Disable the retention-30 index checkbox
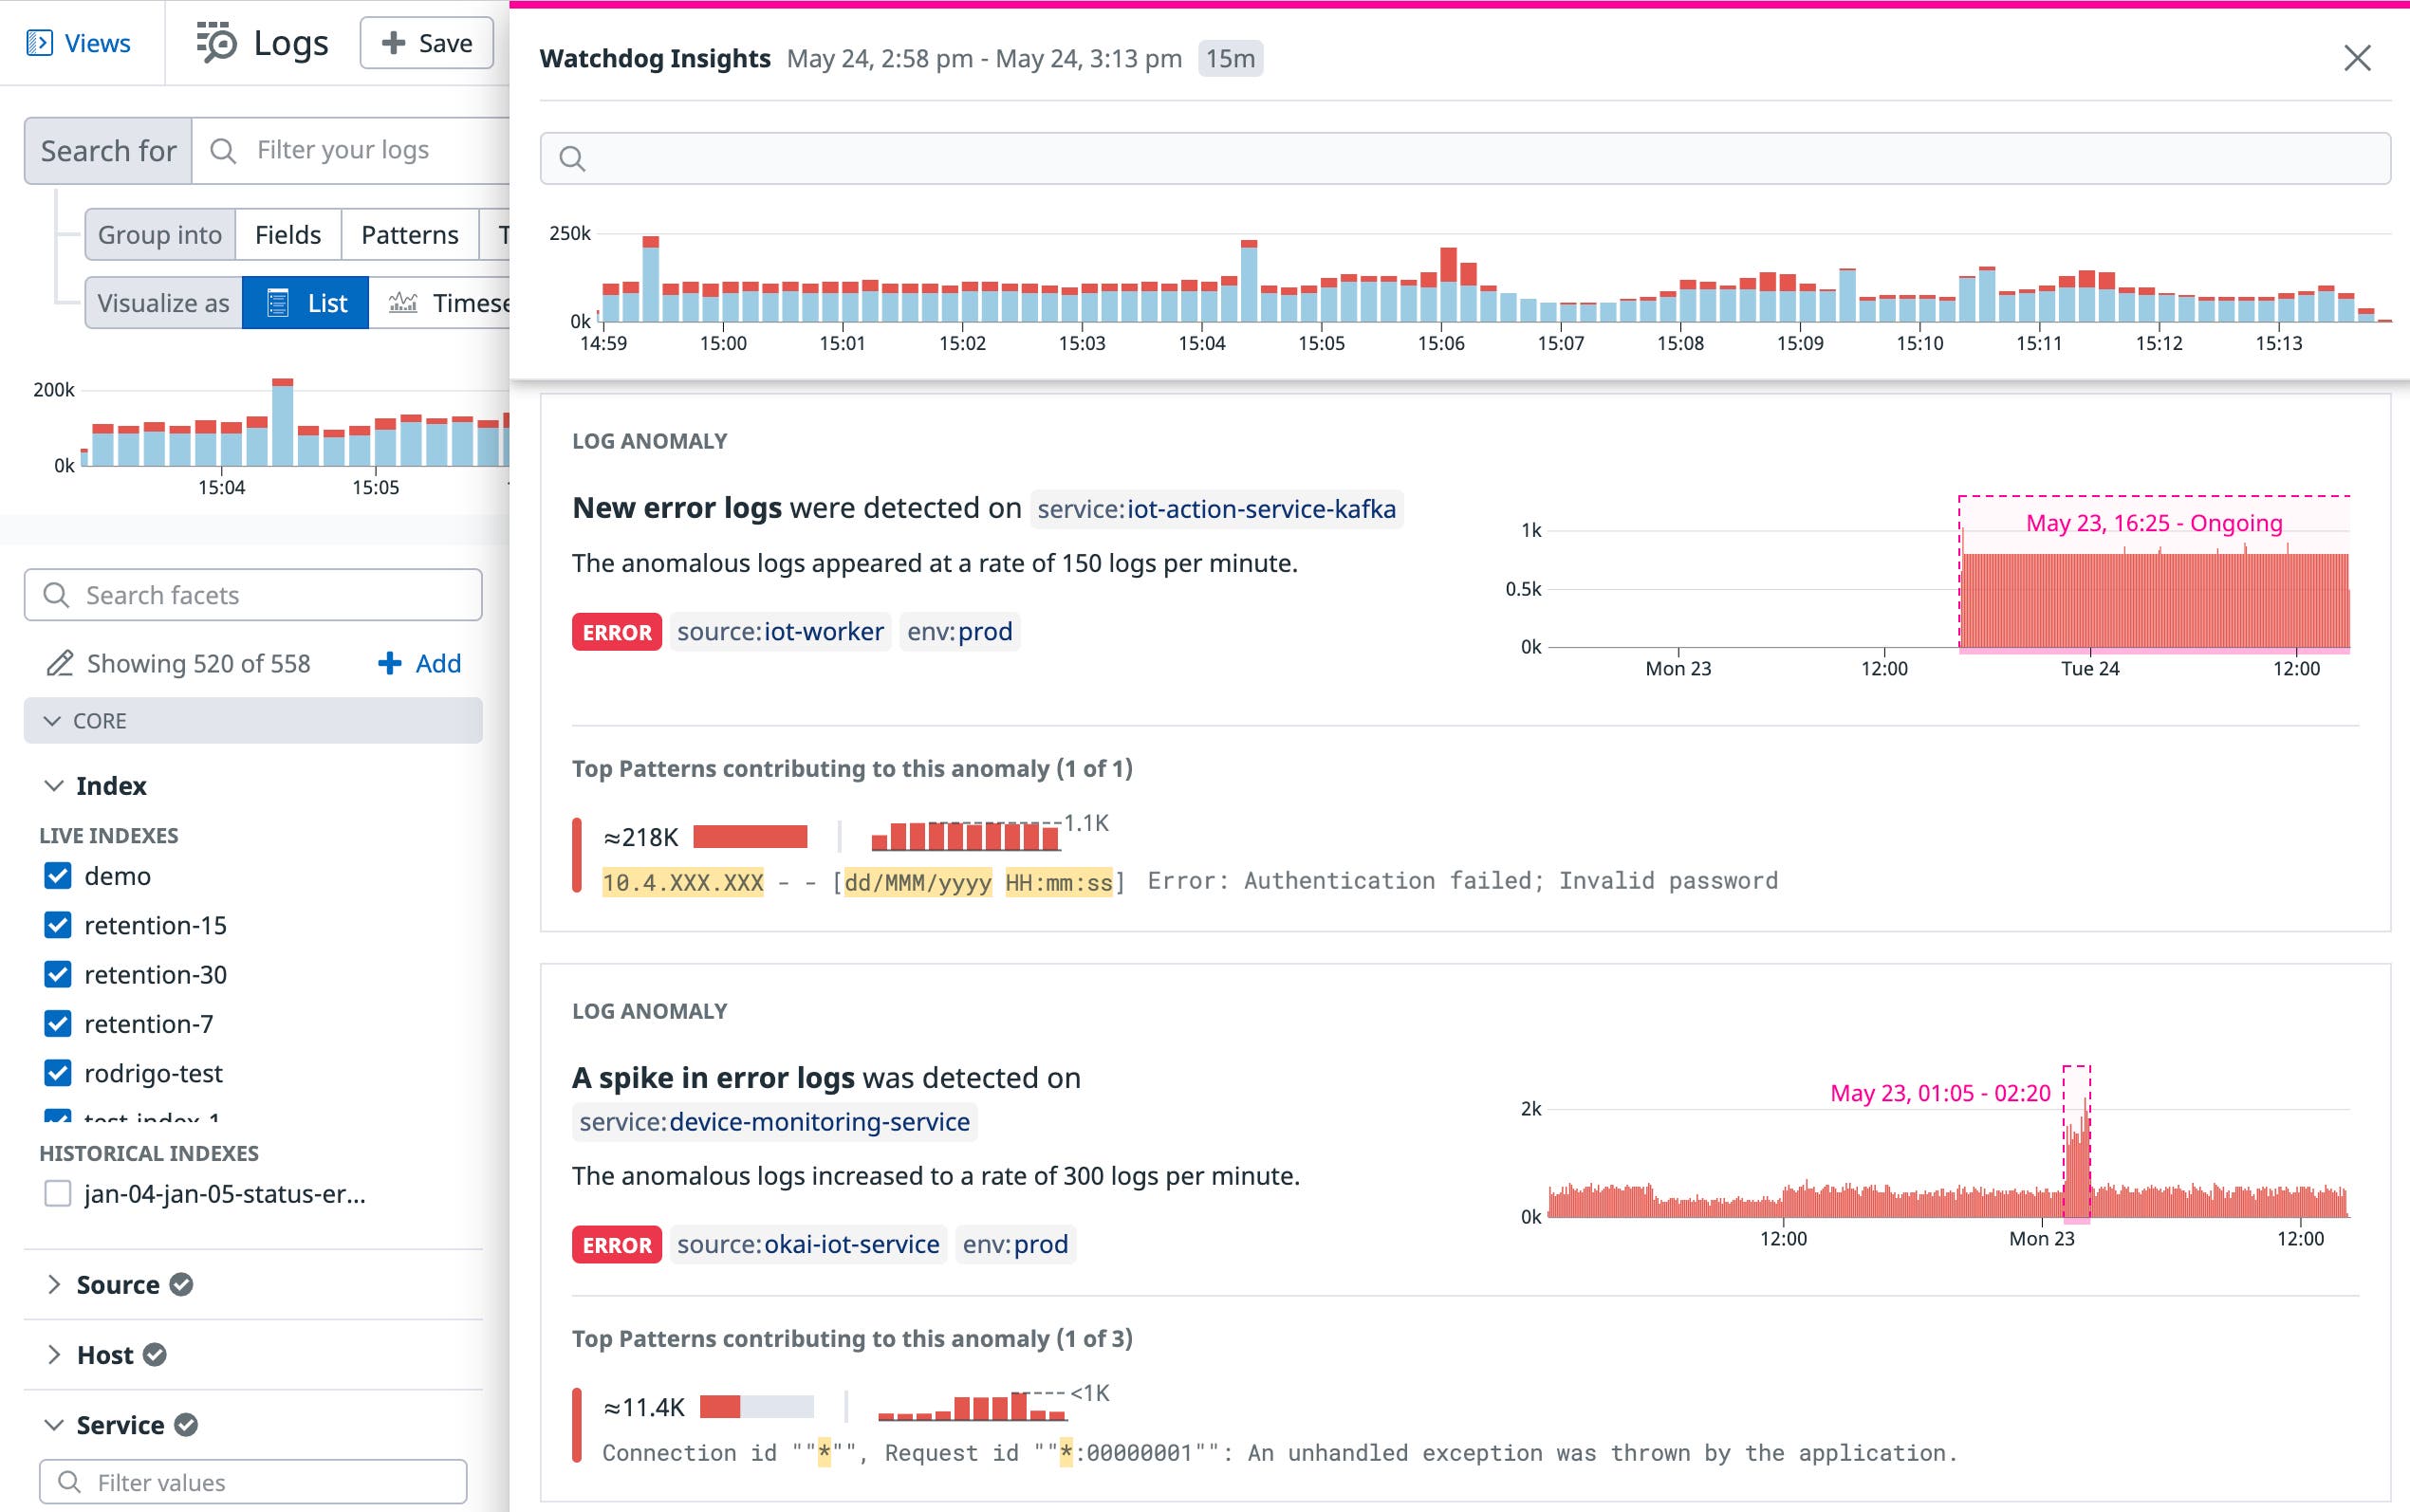 [x=57, y=974]
